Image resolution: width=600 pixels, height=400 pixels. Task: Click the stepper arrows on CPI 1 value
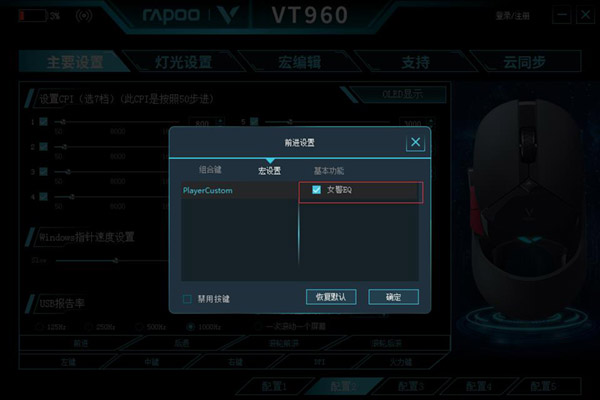[x=220, y=122]
